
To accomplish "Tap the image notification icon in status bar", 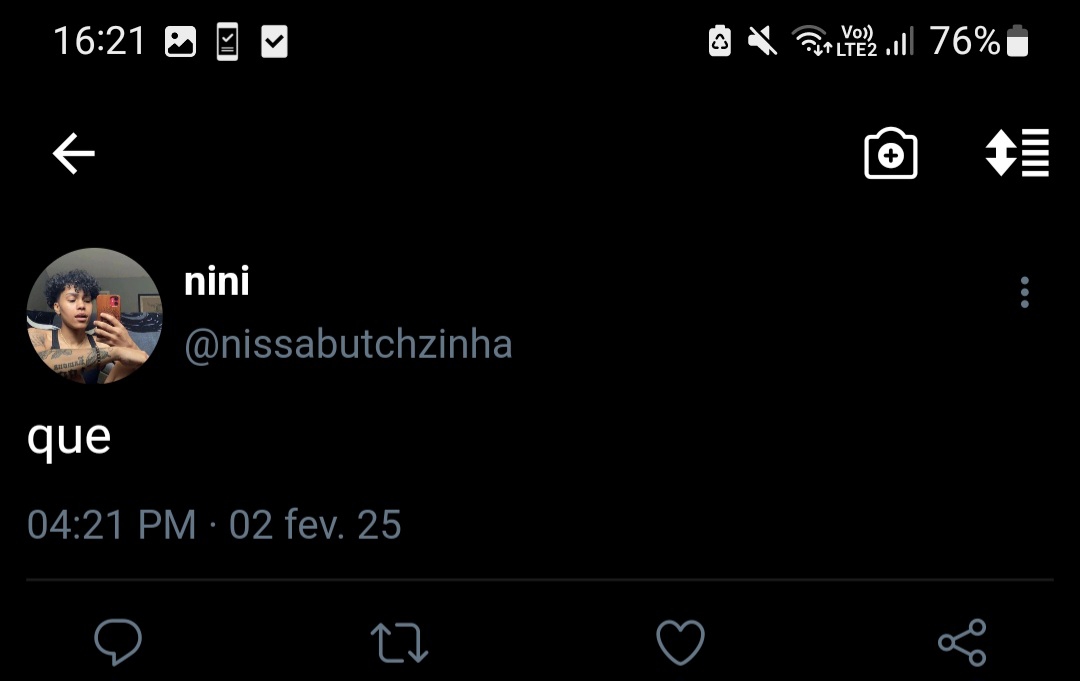I will [180, 42].
